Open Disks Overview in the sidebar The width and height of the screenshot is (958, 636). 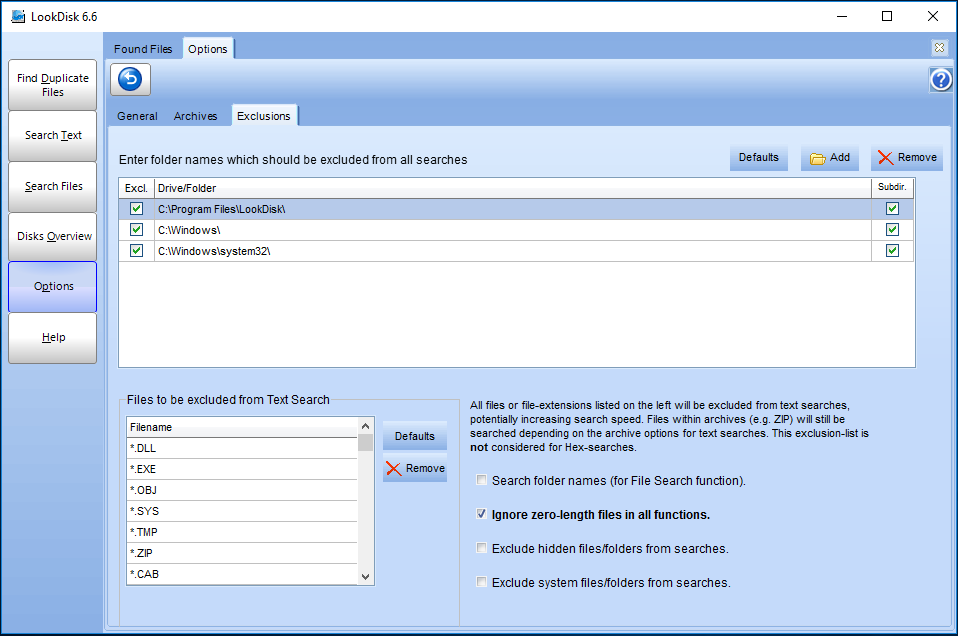[53, 236]
